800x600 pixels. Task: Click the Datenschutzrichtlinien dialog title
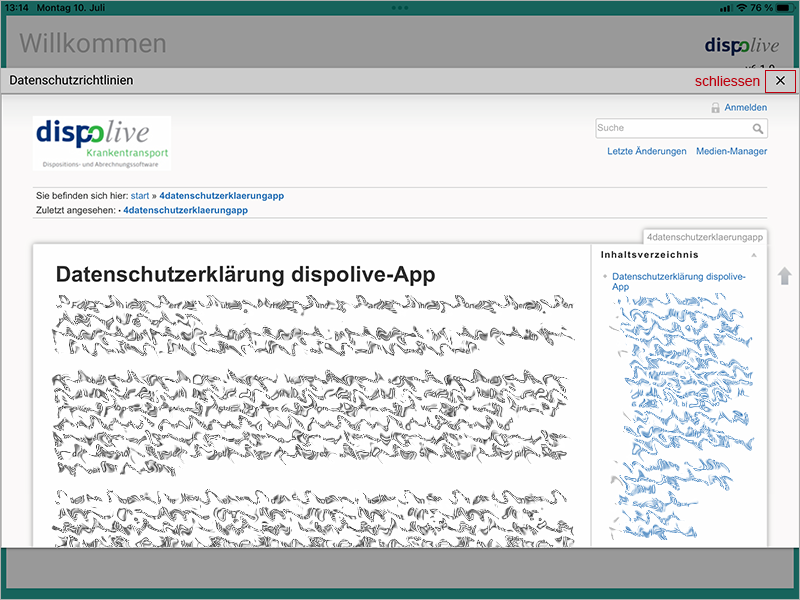(71, 81)
